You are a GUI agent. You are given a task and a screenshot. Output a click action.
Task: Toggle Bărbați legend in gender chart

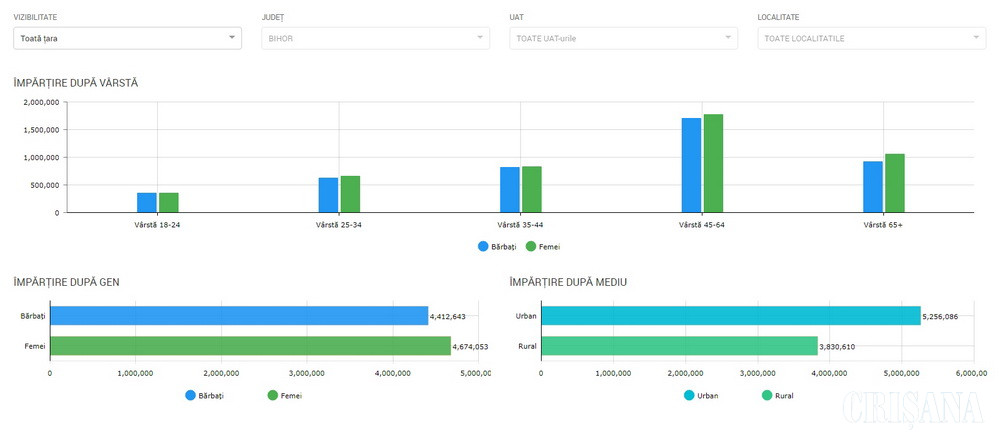[205, 396]
